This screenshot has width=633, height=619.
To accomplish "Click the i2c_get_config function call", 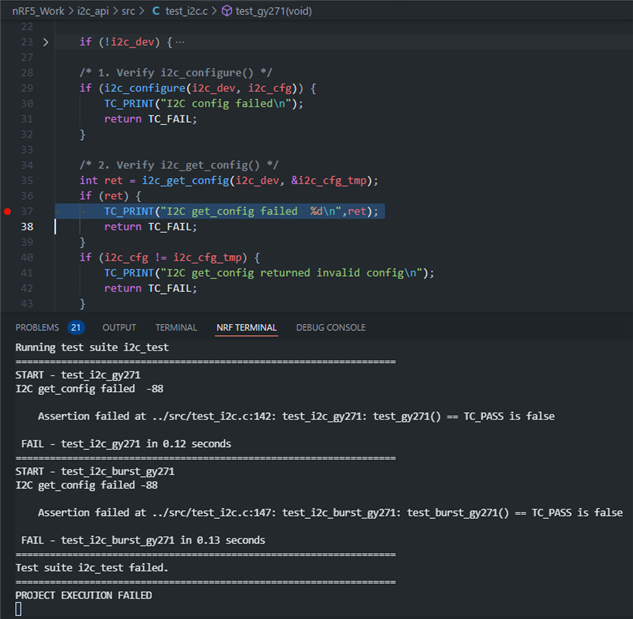I will 185,180.
